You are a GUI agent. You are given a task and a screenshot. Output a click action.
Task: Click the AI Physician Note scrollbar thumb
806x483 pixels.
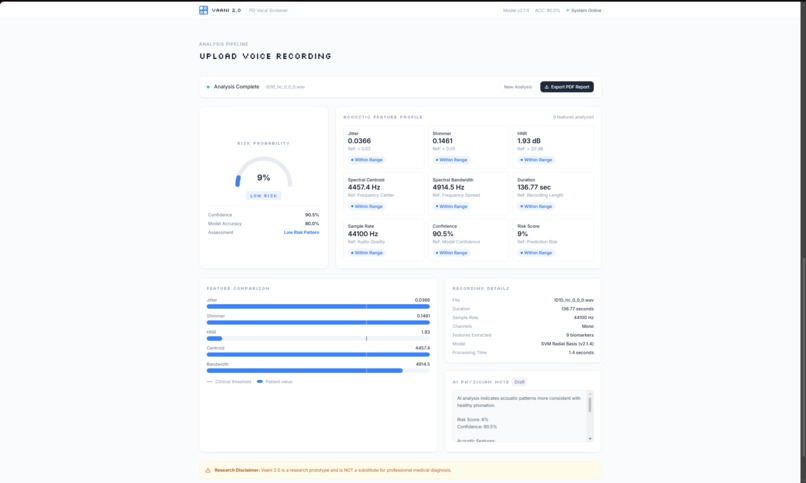(x=590, y=404)
